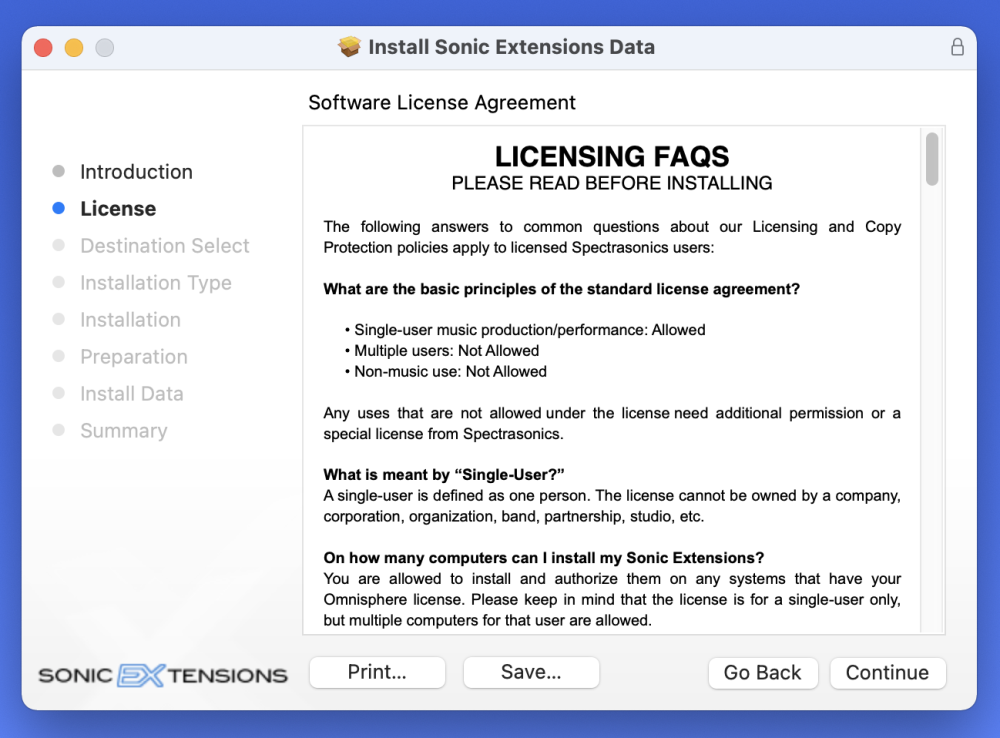The height and width of the screenshot is (738, 1000).
Task: Select the Introduction step in sidebar
Action: 136,172
